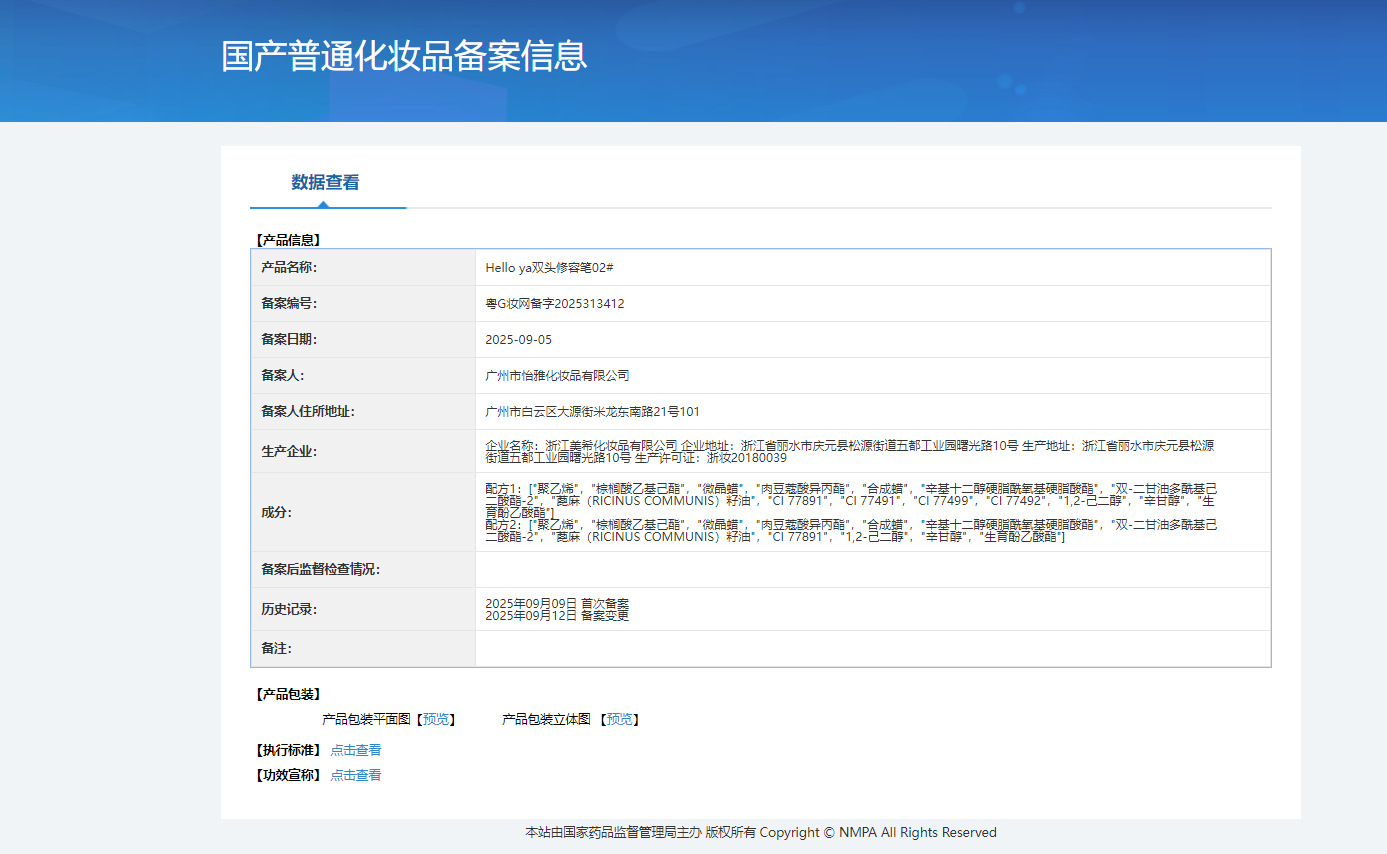Click the 备案人住所地址 row label
Screen dimensions: 1387x854
(308, 411)
